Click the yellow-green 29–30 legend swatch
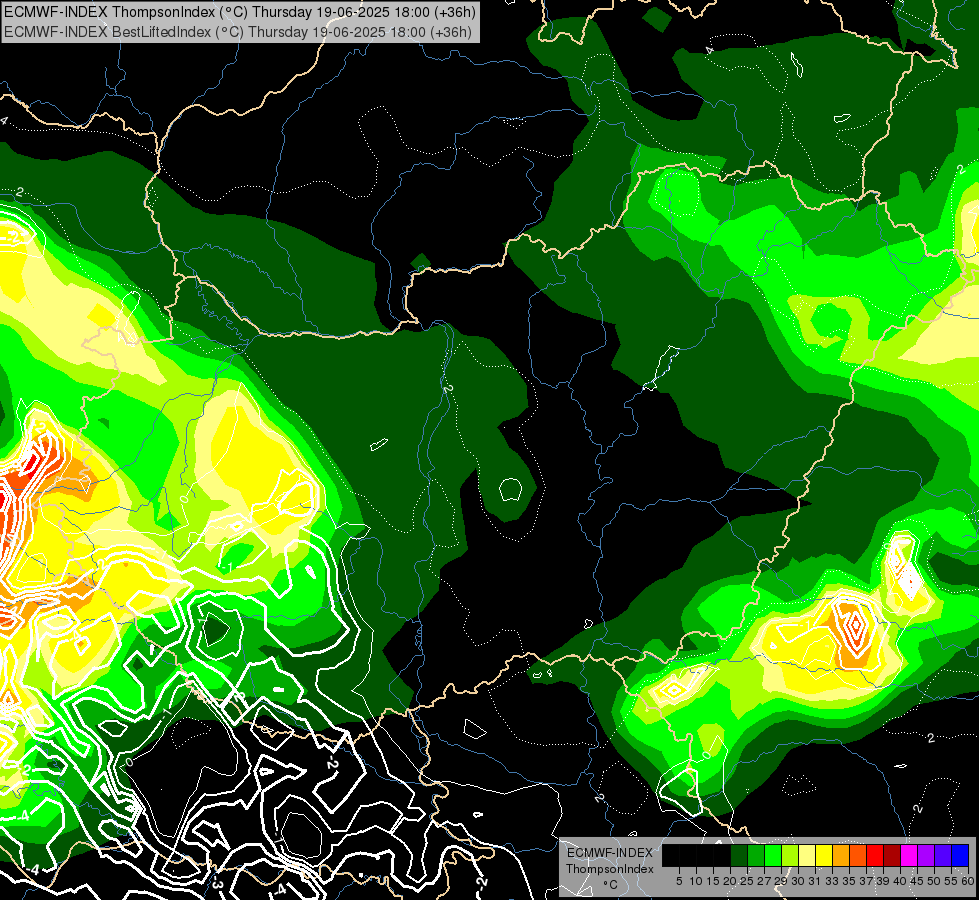The height and width of the screenshot is (900, 979). coord(790,855)
